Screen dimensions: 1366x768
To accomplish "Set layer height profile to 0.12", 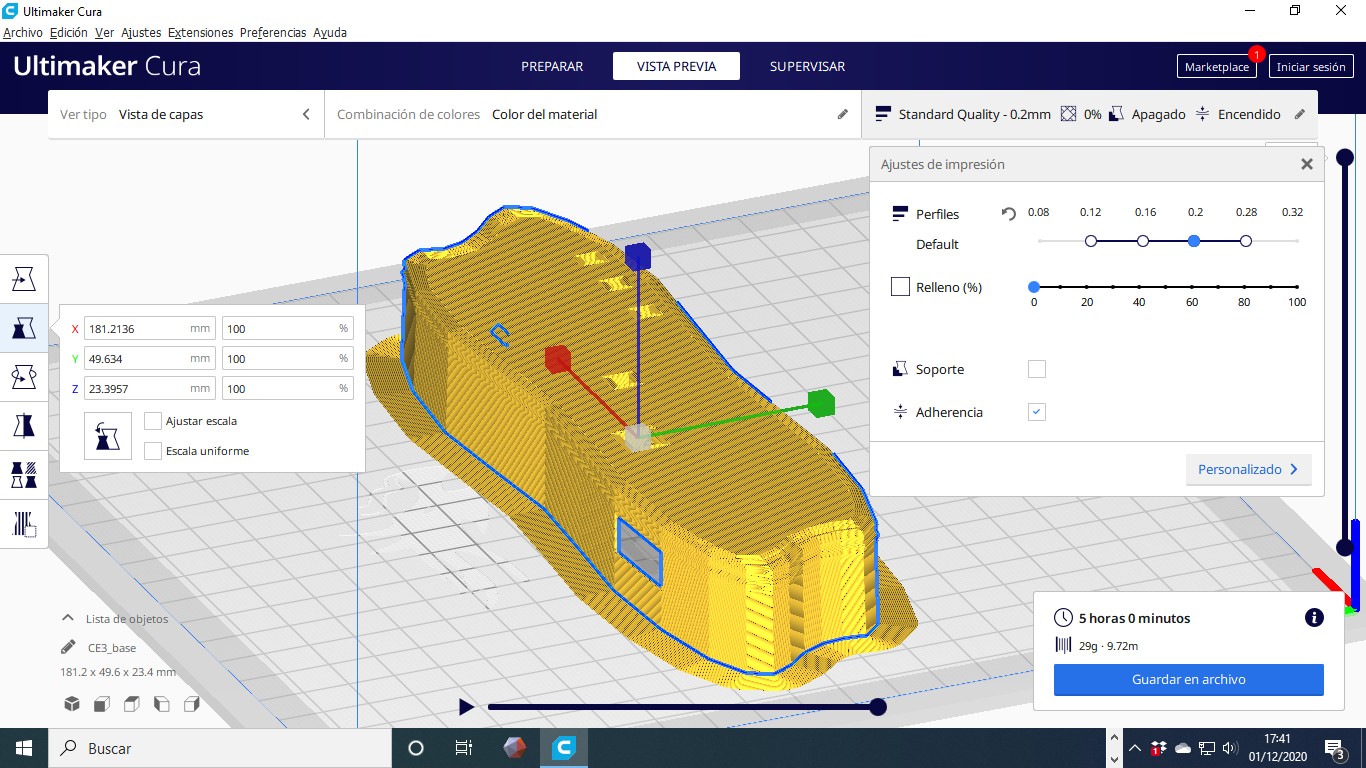I will click(1091, 241).
